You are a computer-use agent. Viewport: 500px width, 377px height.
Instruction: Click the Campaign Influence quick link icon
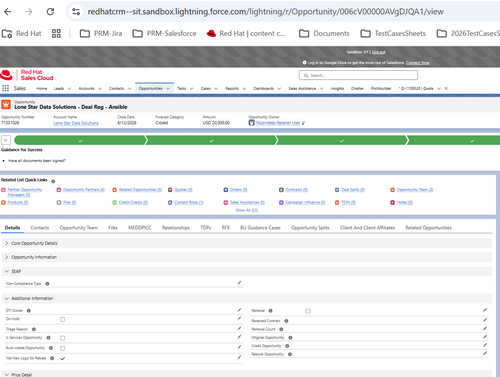click(281, 202)
